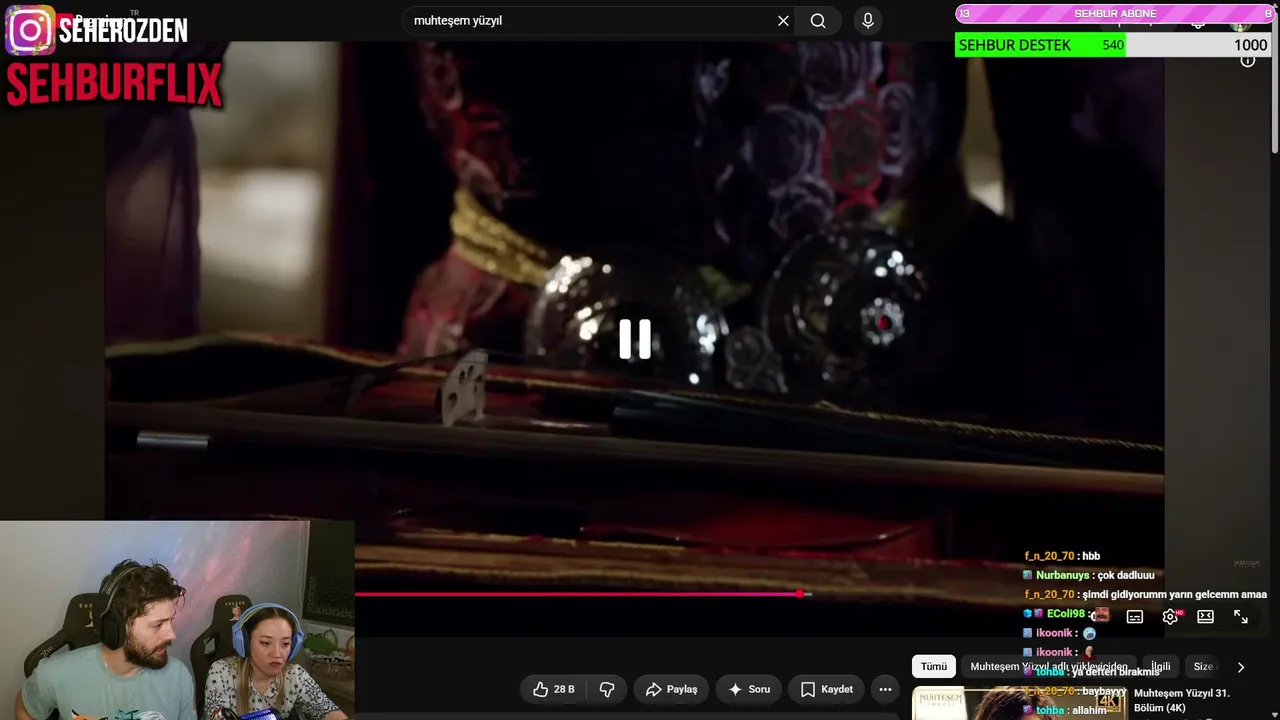Click the SEHBUR DESTEK goal bar

pyautogui.click(x=1113, y=45)
